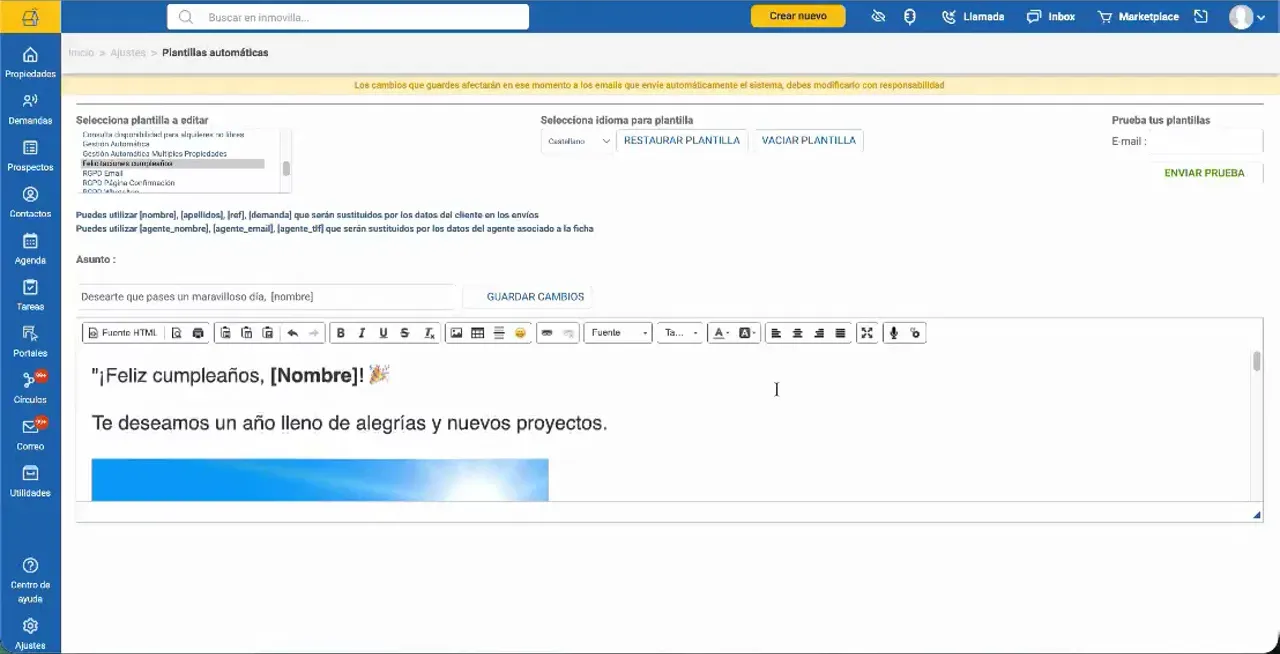The height and width of the screenshot is (654, 1280).
Task: Toggle underline formatting
Action: [x=383, y=333]
